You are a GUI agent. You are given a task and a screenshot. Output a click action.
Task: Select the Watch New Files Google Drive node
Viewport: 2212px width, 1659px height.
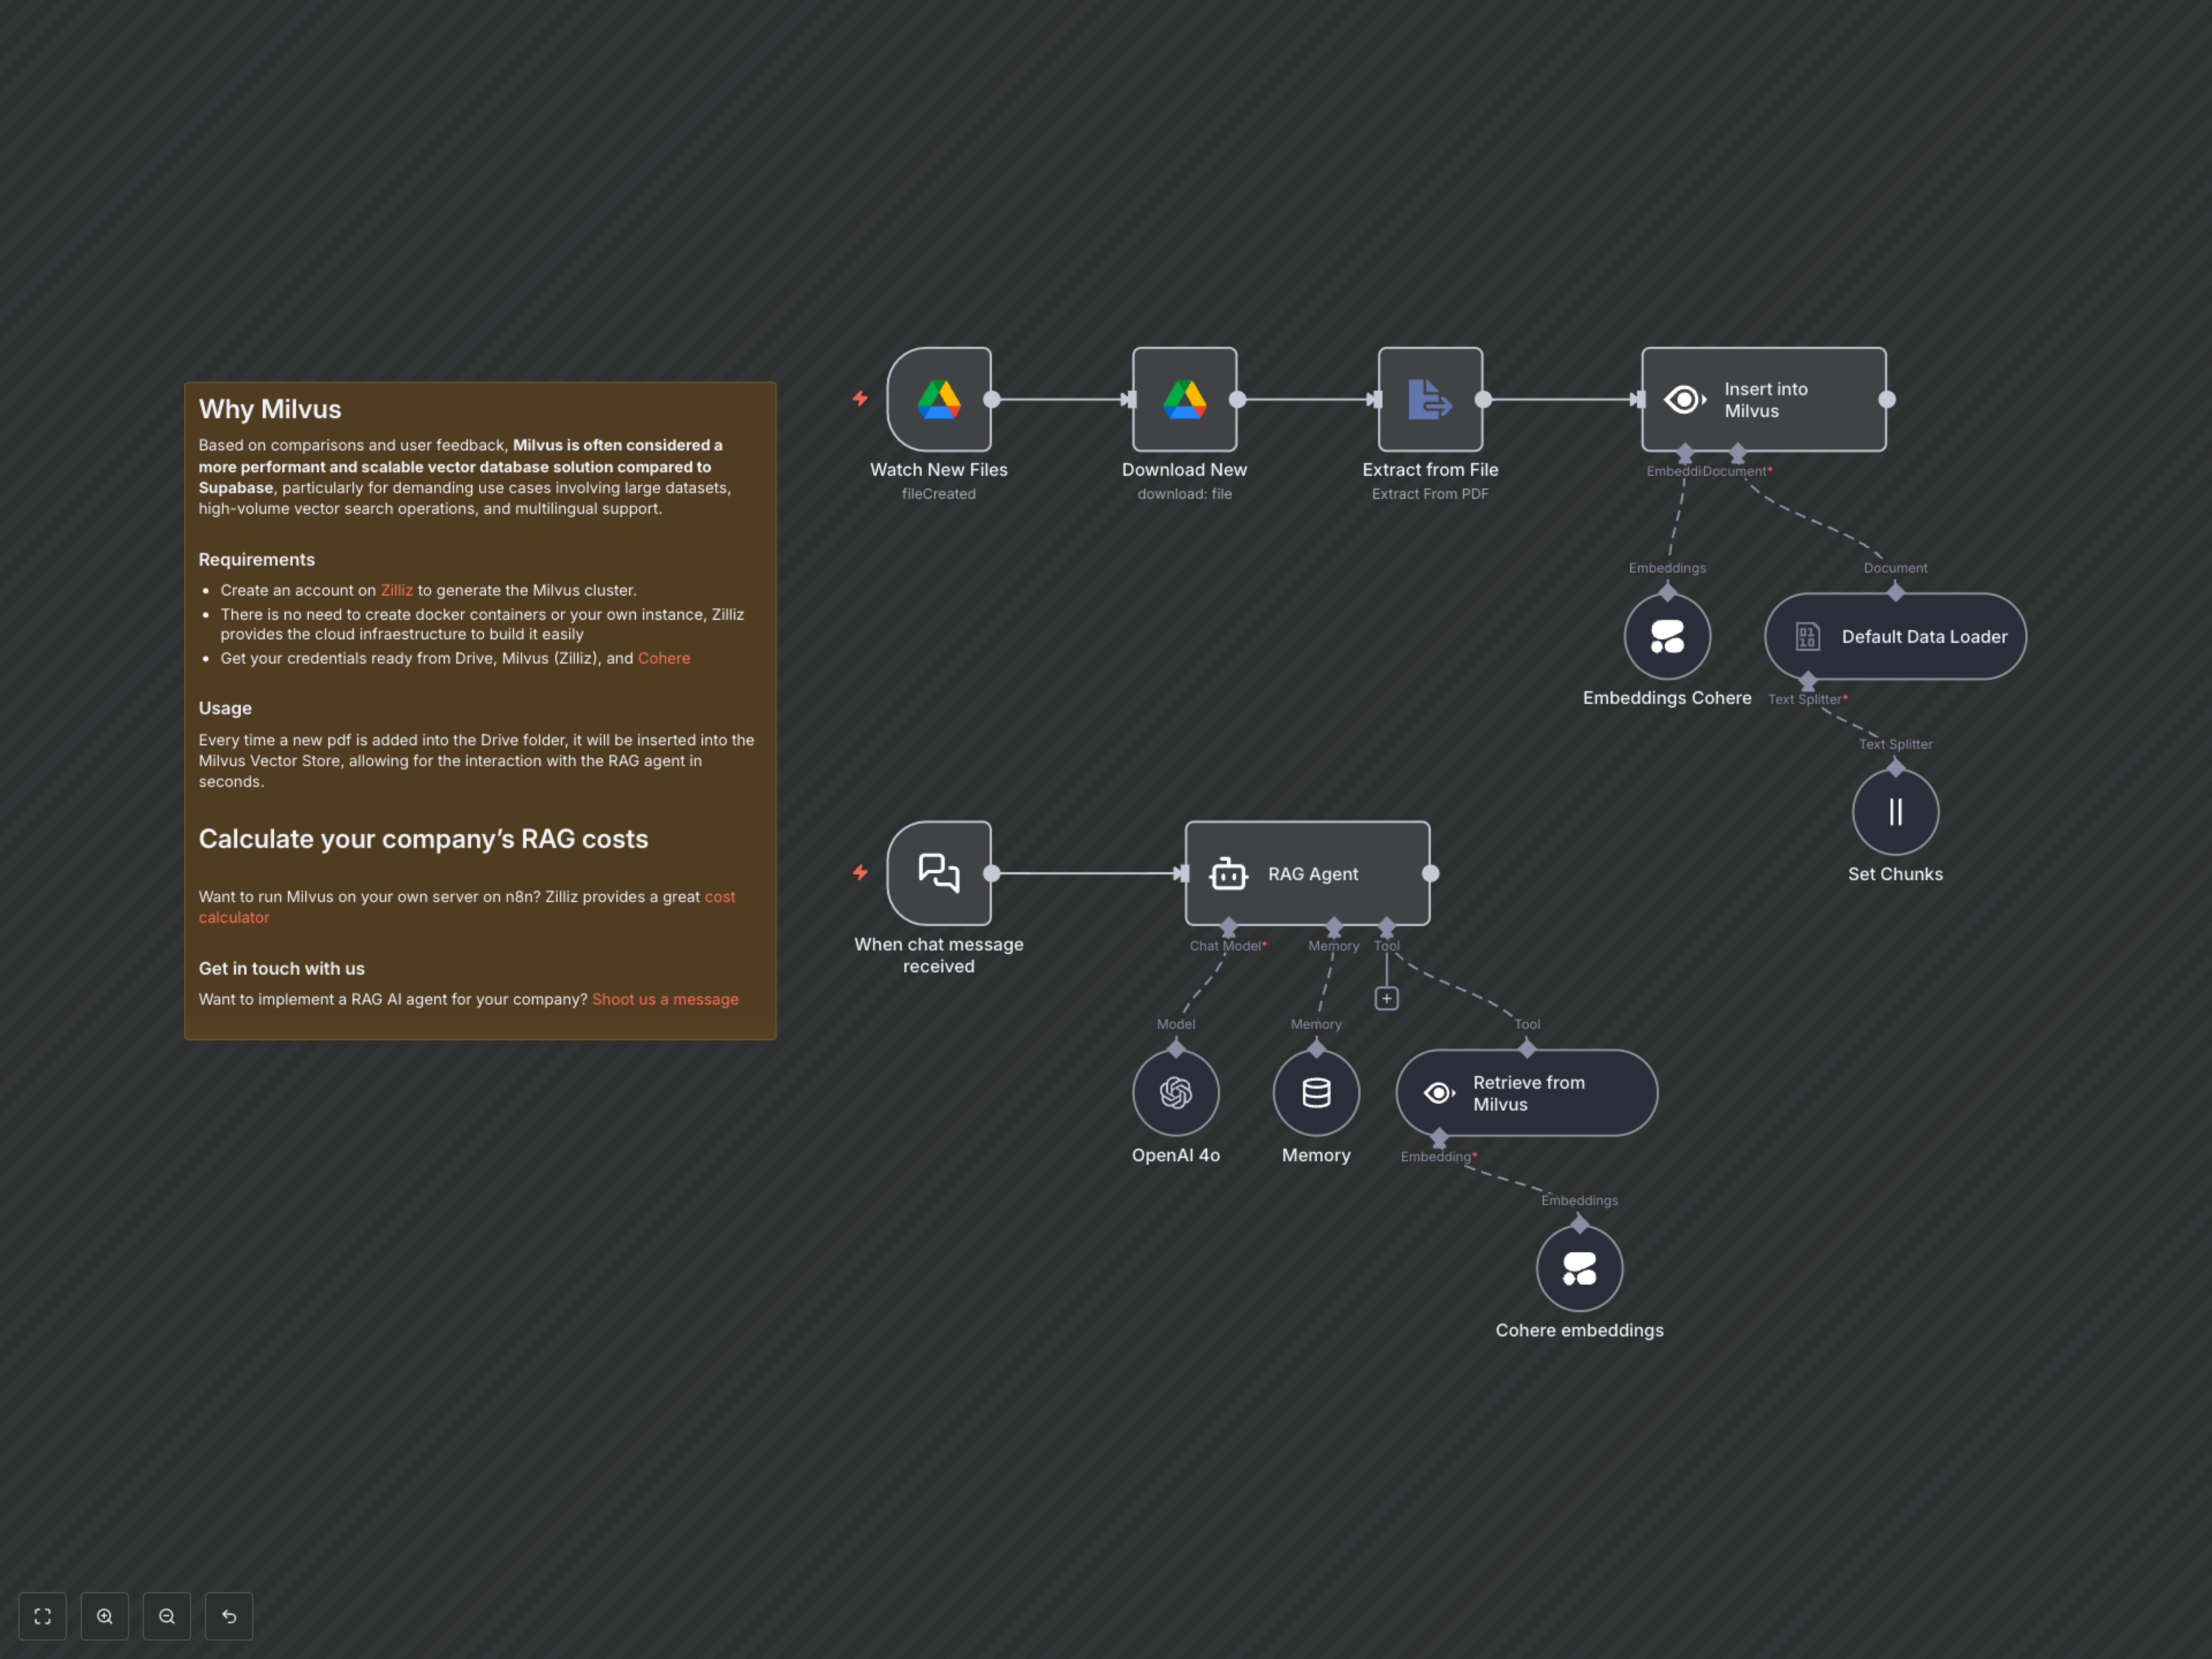click(x=938, y=399)
